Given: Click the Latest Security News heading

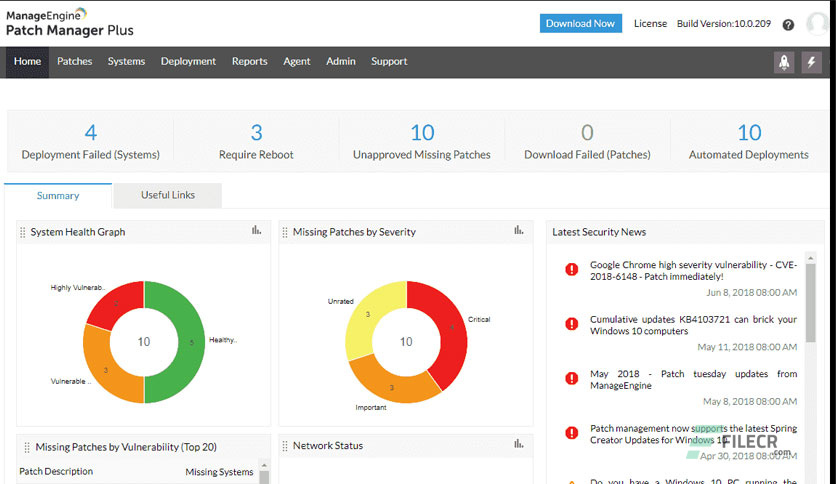Looking at the screenshot, I should pos(599,232).
